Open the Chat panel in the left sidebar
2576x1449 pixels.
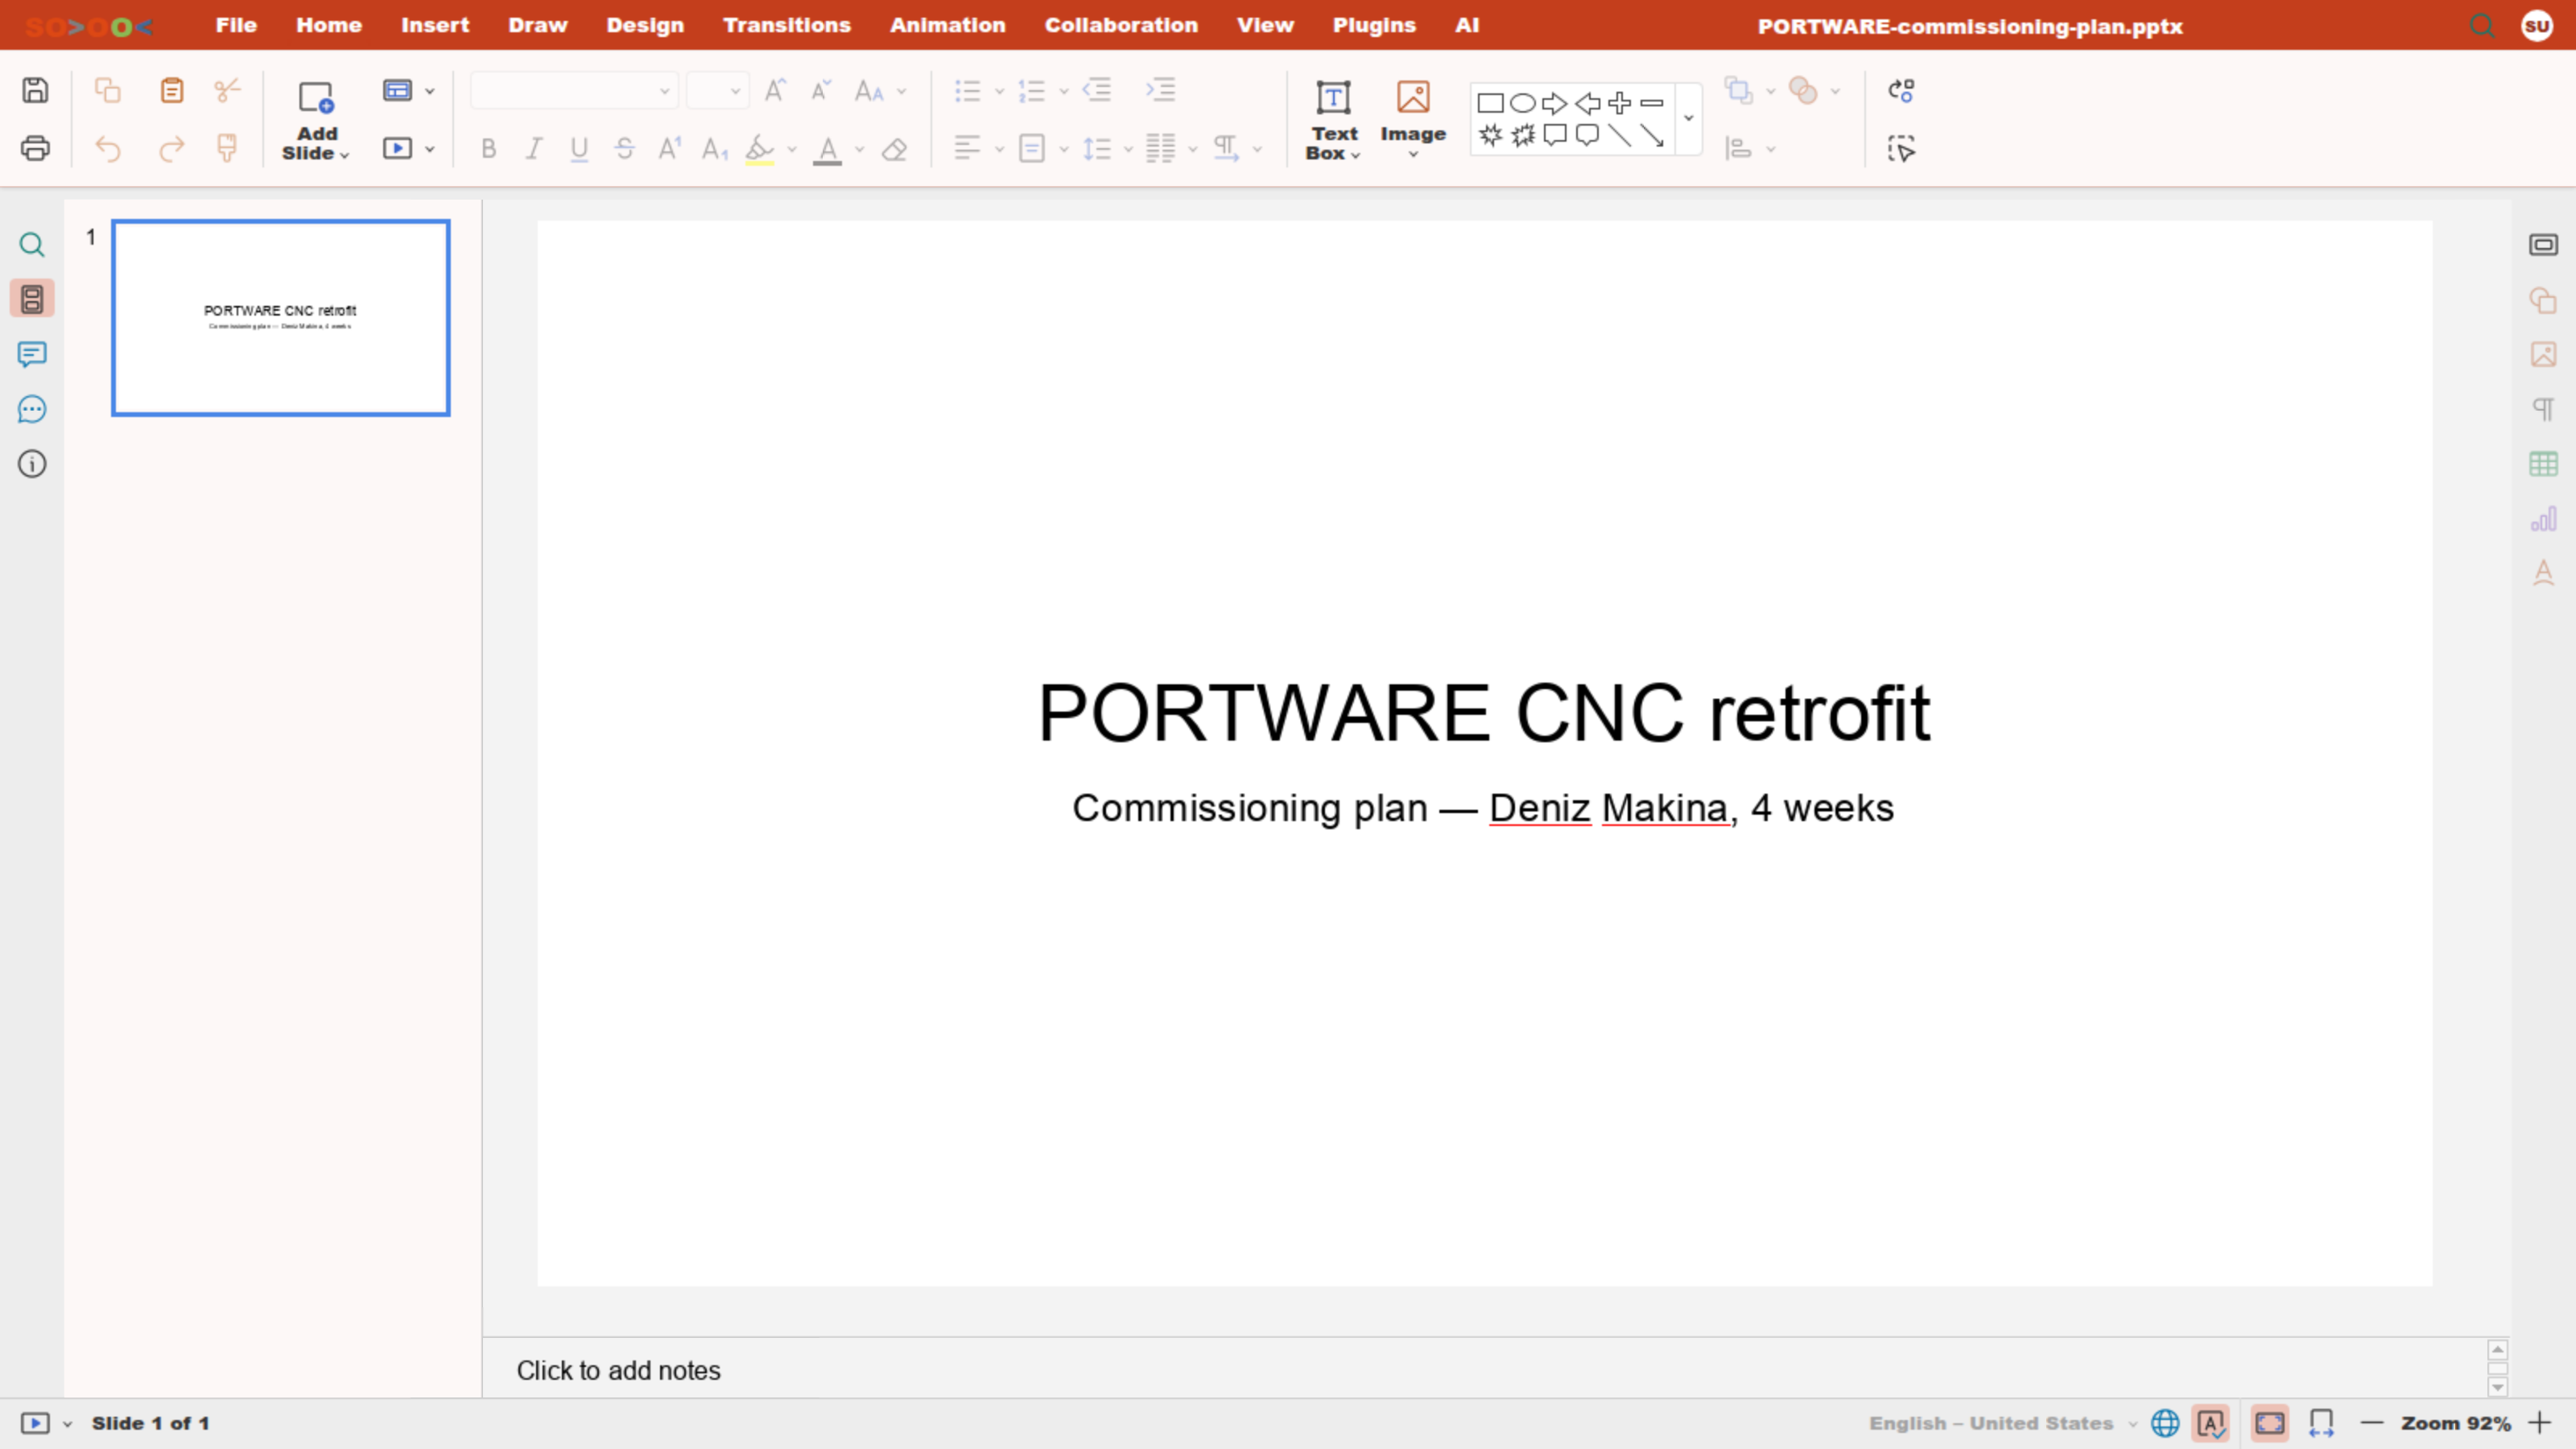coord(32,409)
